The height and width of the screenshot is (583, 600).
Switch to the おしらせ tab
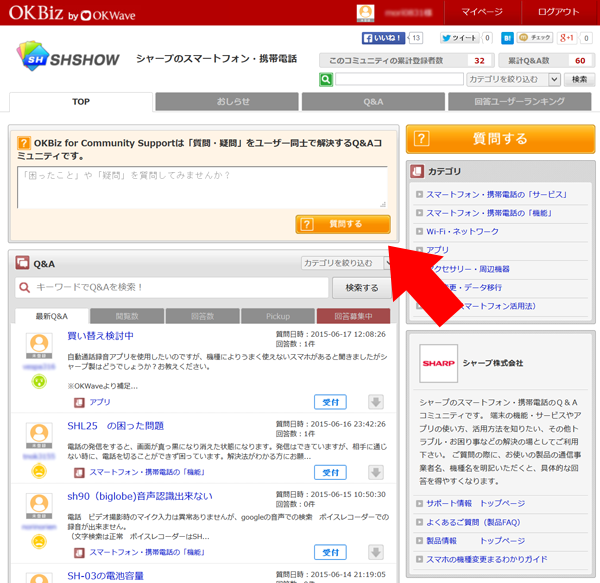(x=226, y=101)
